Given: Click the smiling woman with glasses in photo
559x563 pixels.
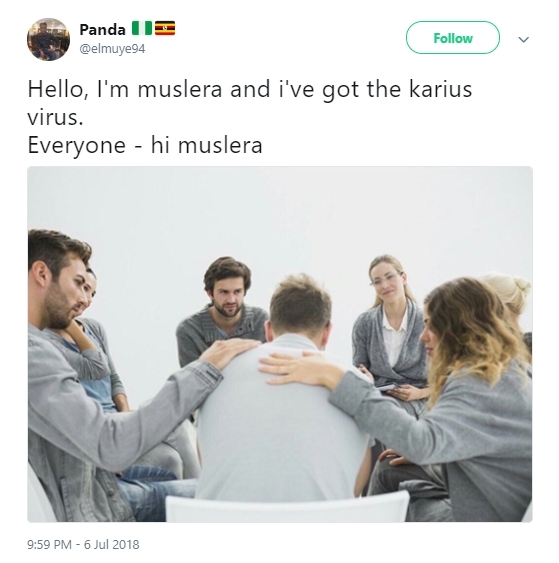Looking at the screenshot, I should (390, 323).
